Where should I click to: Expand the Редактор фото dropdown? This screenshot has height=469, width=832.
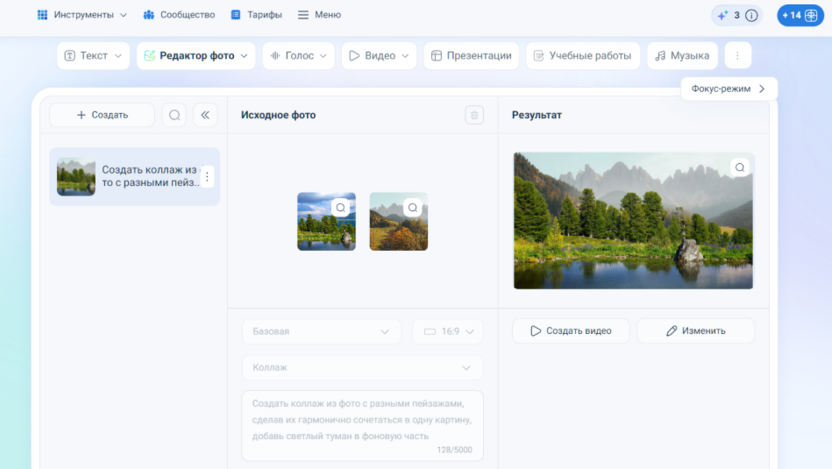[196, 56]
